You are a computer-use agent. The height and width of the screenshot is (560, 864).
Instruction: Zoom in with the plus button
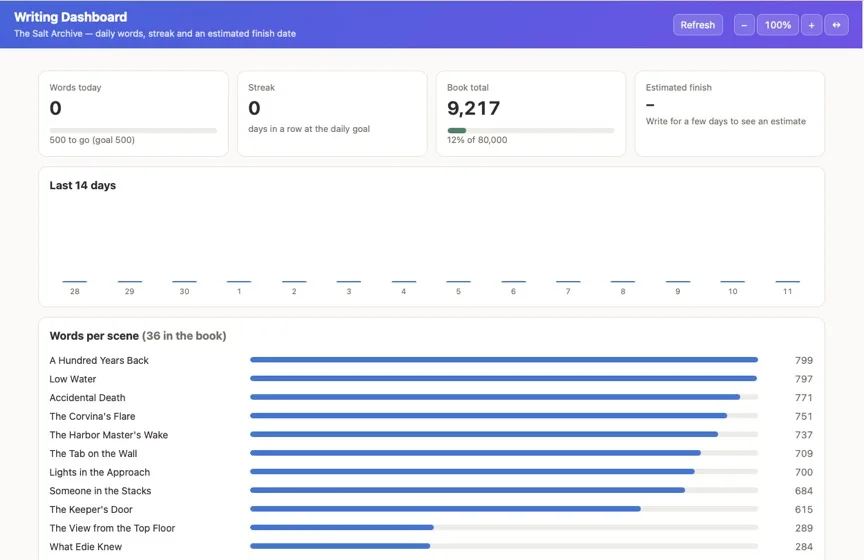[811, 25]
